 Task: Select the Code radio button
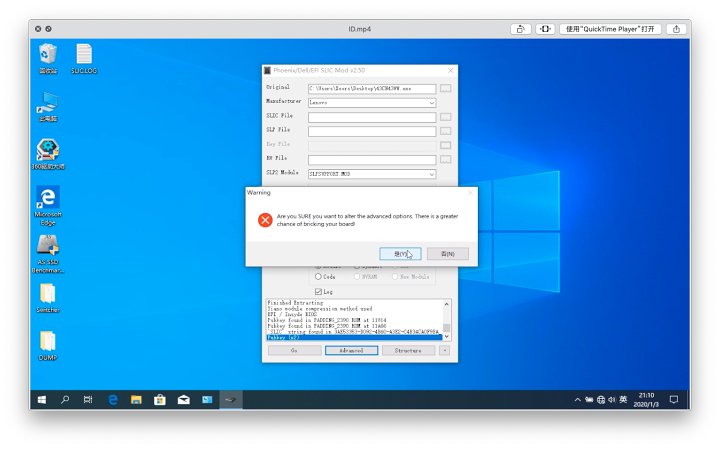pos(320,277)
